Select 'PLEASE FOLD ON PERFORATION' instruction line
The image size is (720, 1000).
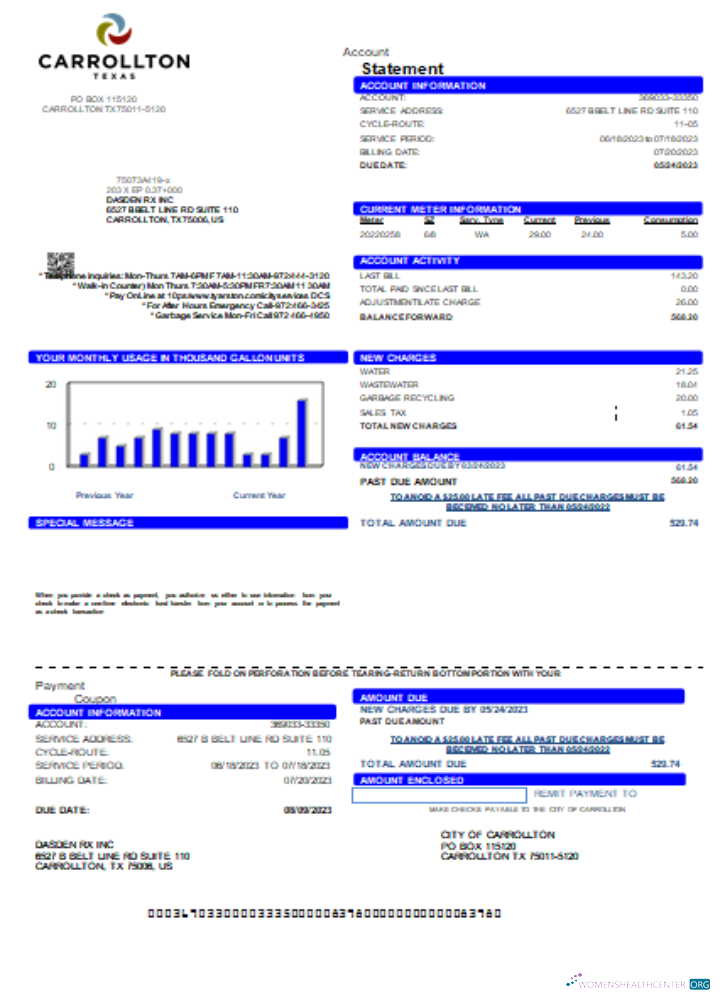[365, 673]
